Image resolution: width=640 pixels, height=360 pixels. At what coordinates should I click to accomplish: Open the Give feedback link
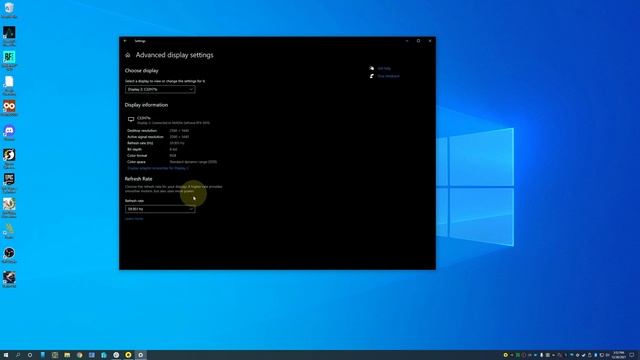(388, 76)
